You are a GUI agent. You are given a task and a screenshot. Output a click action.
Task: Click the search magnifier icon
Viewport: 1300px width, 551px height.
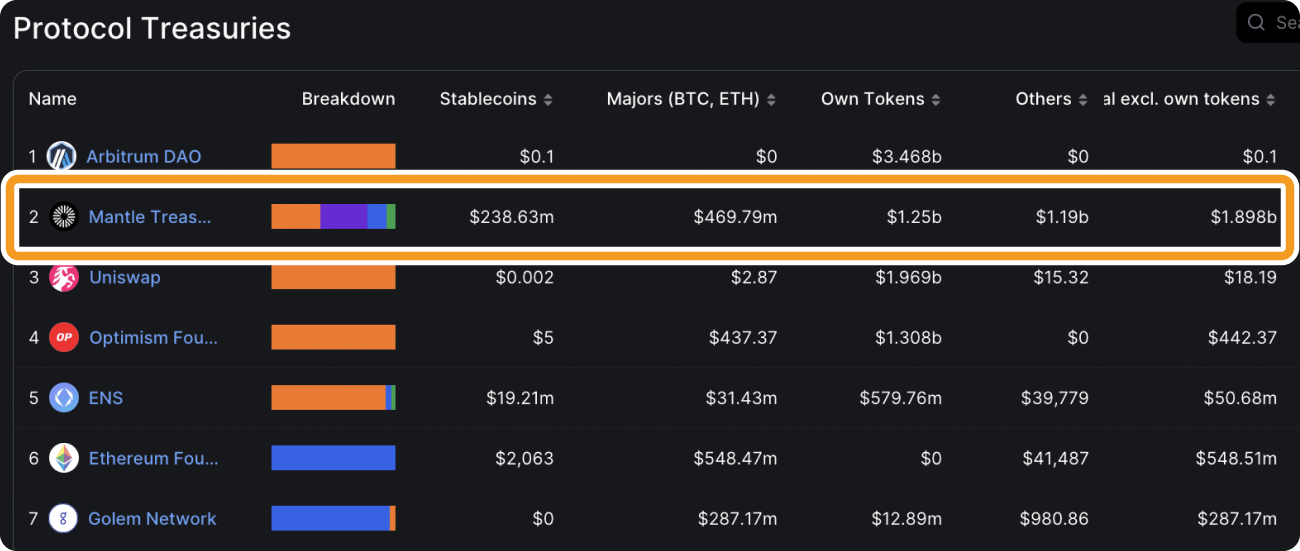coord(1257,22)
